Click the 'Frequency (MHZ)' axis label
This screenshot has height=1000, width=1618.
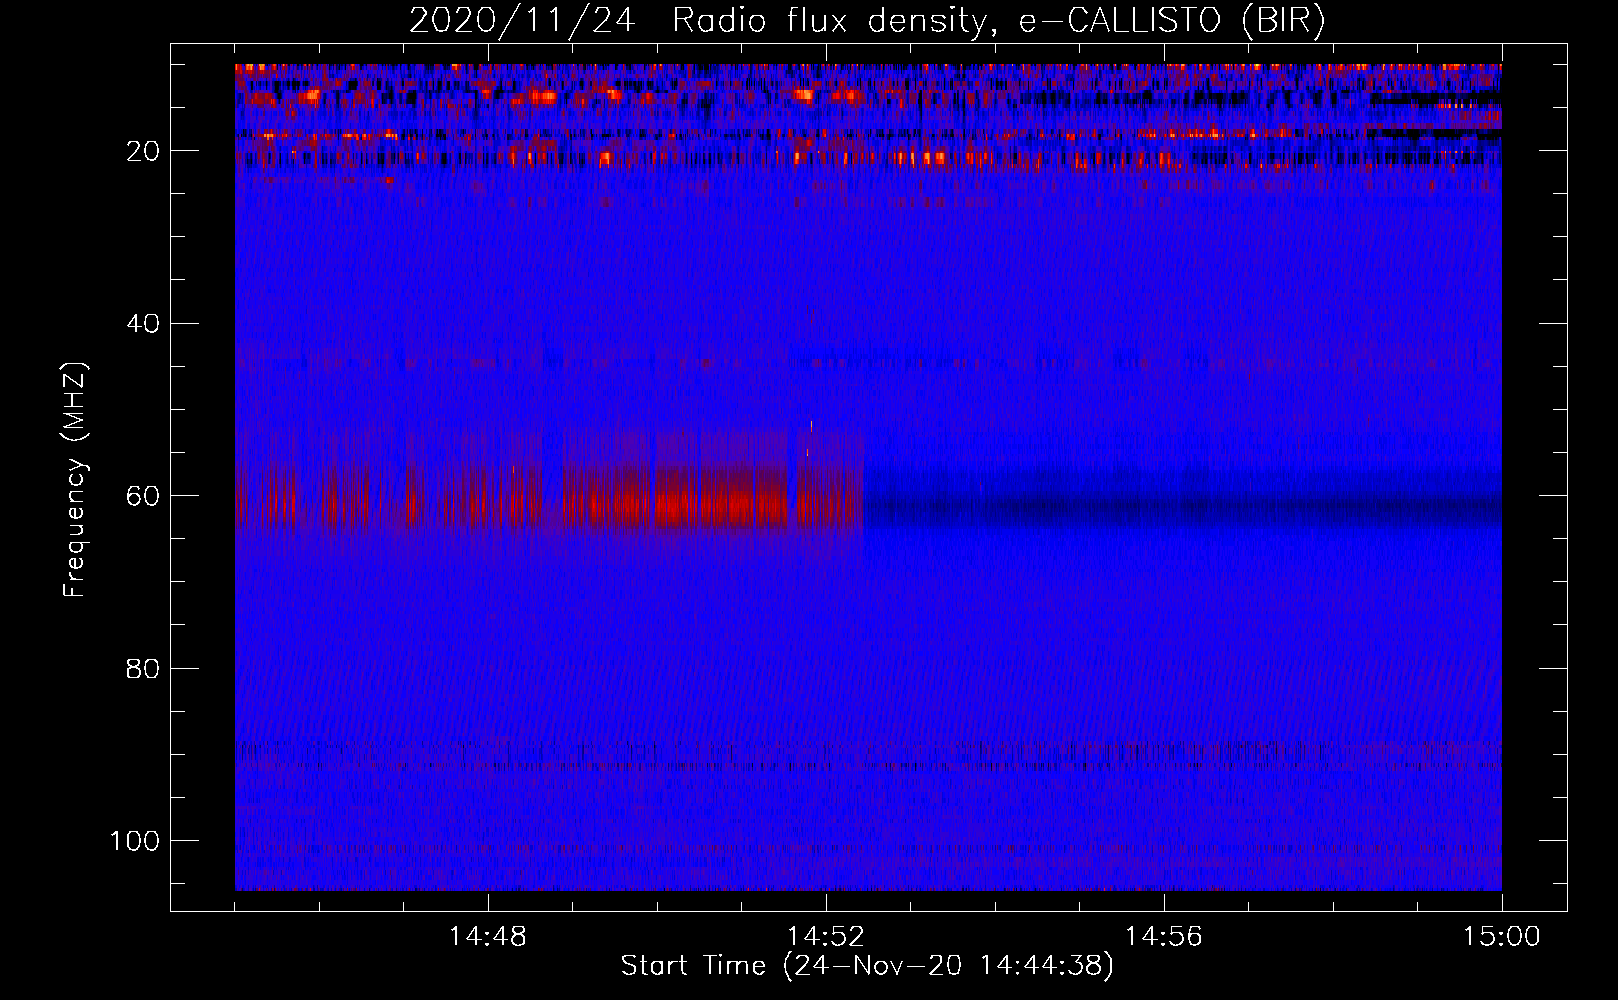pyautogui.click(x=75, y=479)
